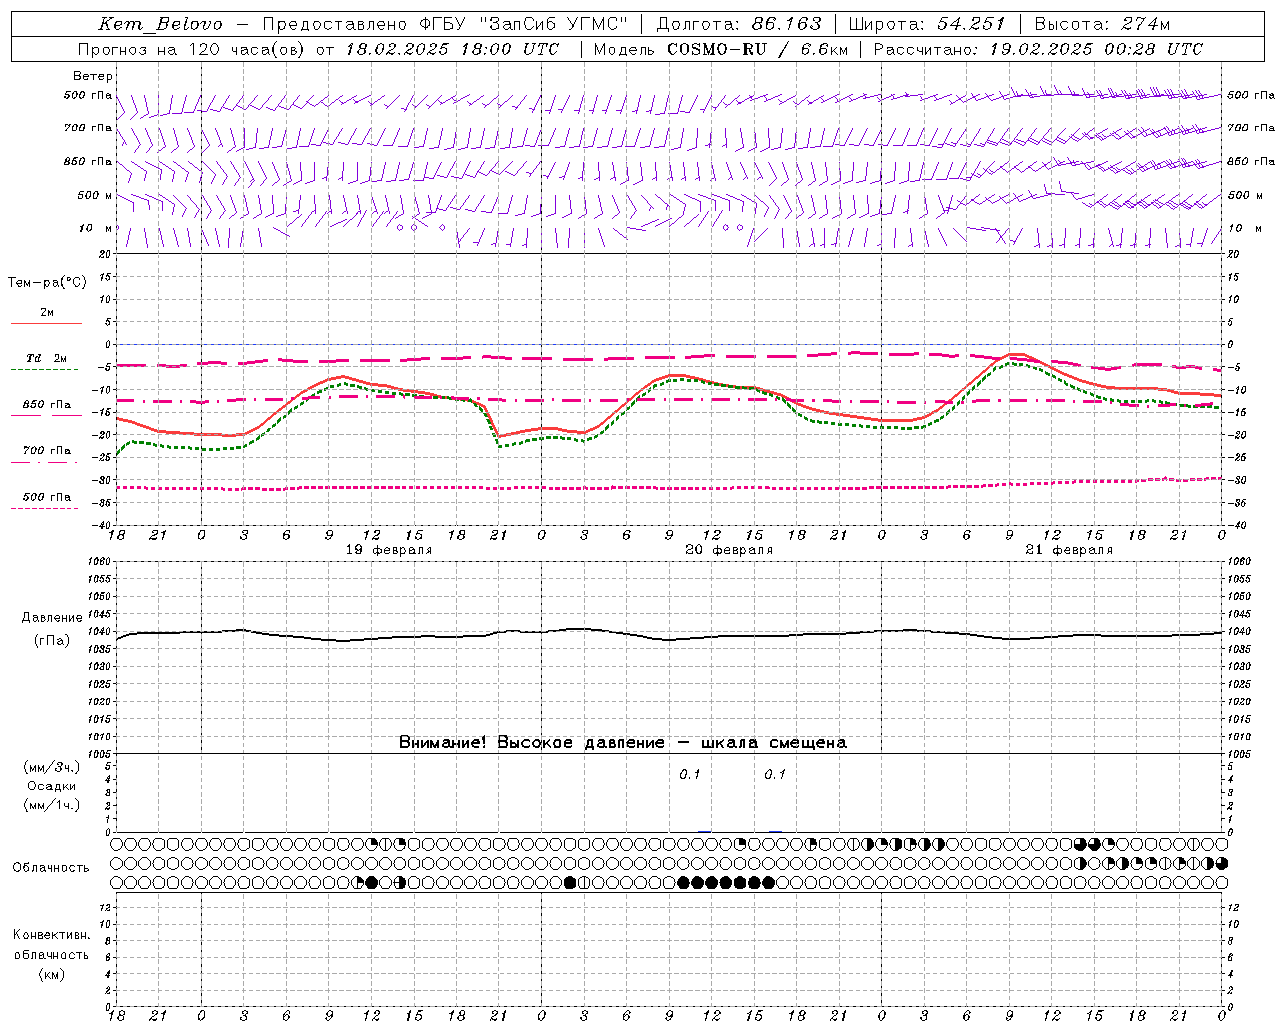Click the date label 20 февраля
The height and width of the screenshot is (1024, 1280).
729,550
